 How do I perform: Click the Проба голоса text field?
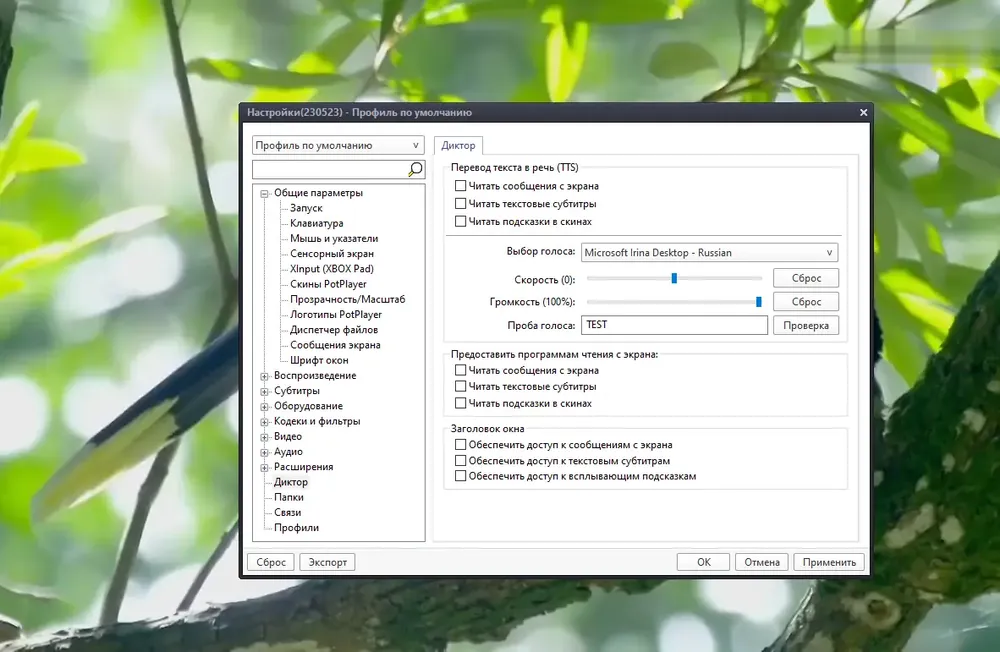(x=674, y=325)
